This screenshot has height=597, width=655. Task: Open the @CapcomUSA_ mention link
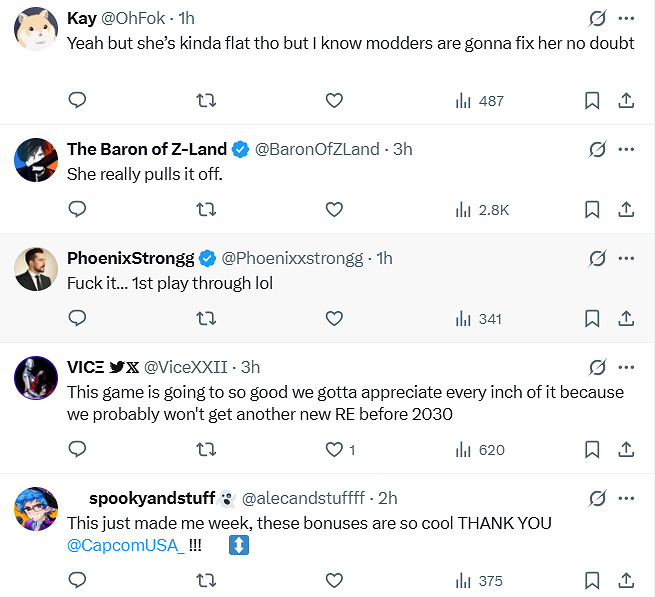(x=125, y=546)
